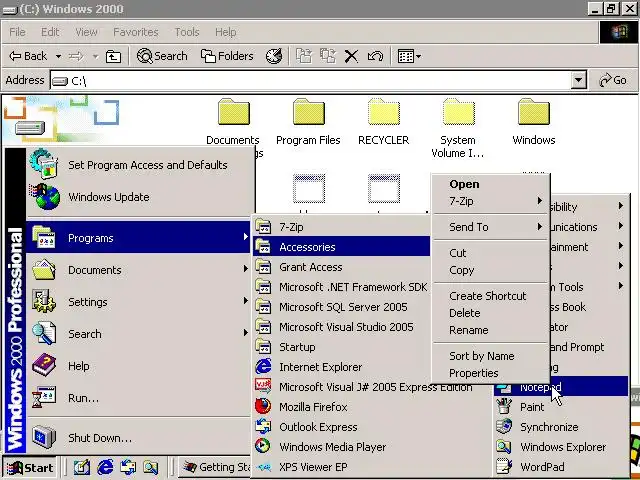640x480 pixels.
Task: Select Accessories in Programs menu
Action: tap(341, 247)
